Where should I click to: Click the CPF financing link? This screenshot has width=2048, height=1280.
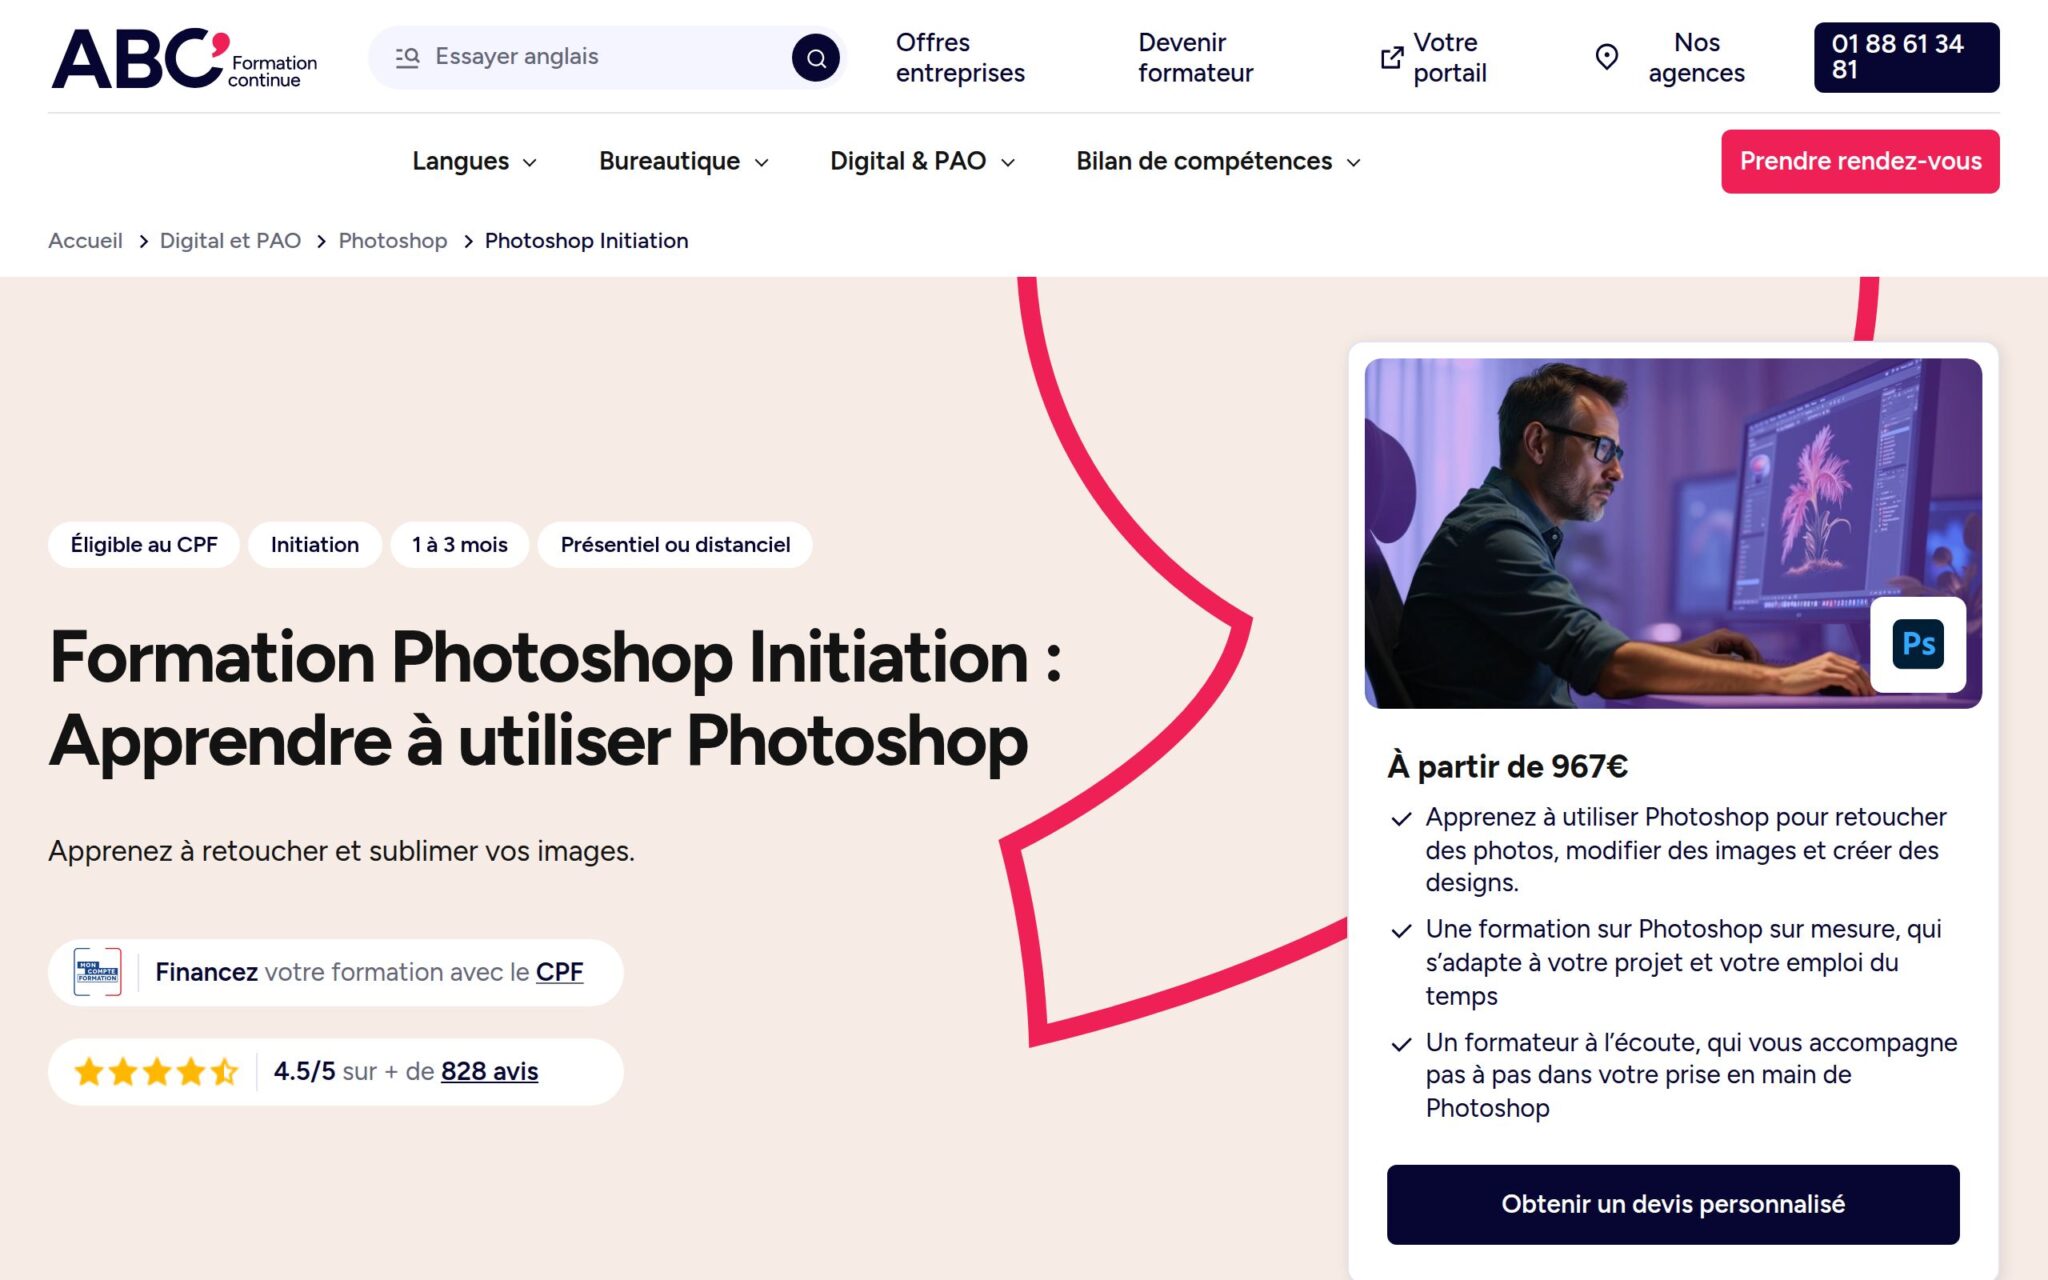click(559, 972)
